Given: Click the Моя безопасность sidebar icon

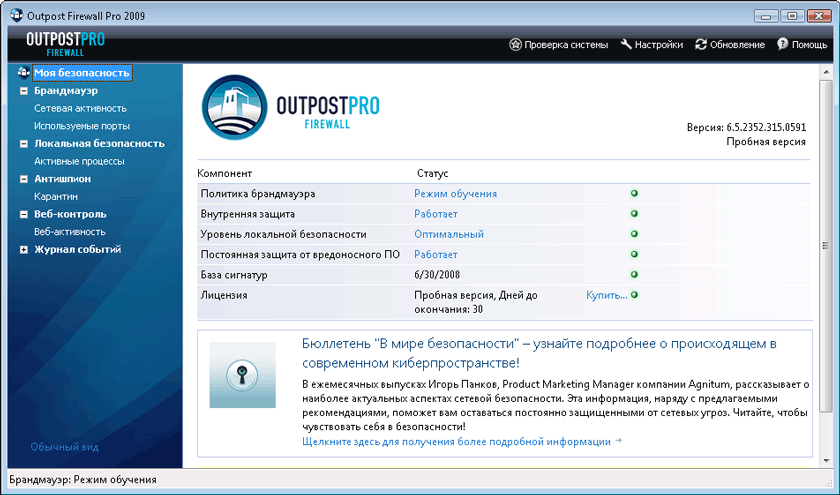Looking at the screenshot, I should pos(23,72).
